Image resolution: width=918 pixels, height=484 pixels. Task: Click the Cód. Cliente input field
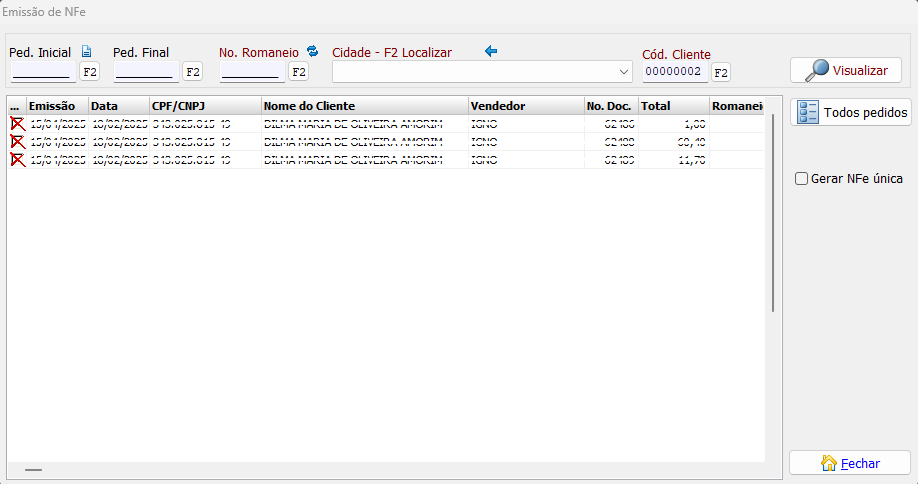675,72
